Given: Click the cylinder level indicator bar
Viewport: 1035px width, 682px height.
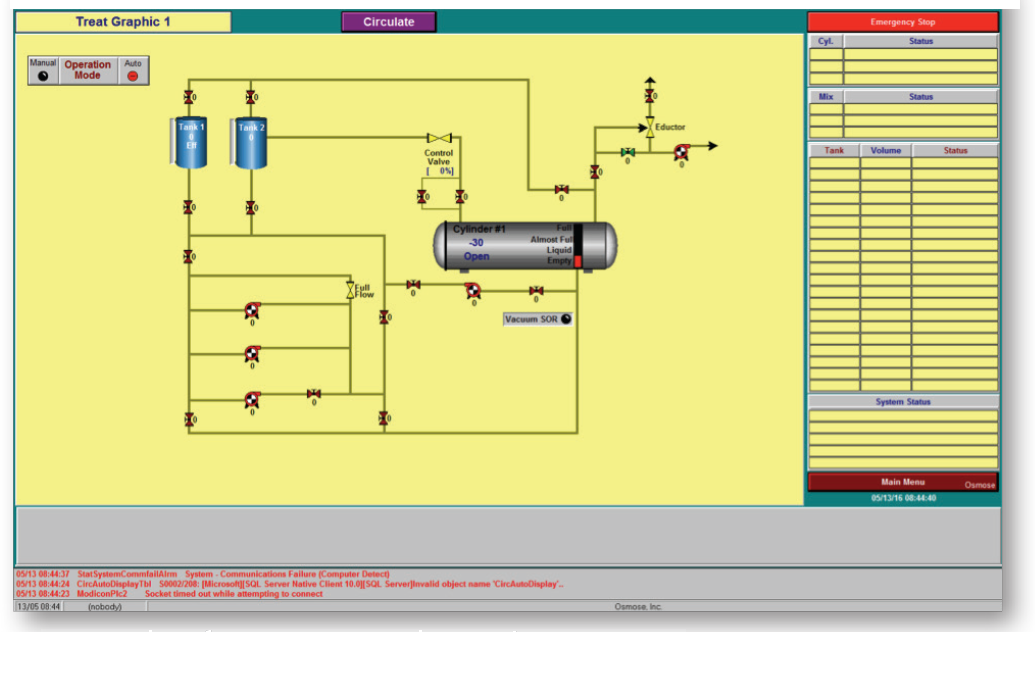Looking at the screenshot, I should point(578,245).
